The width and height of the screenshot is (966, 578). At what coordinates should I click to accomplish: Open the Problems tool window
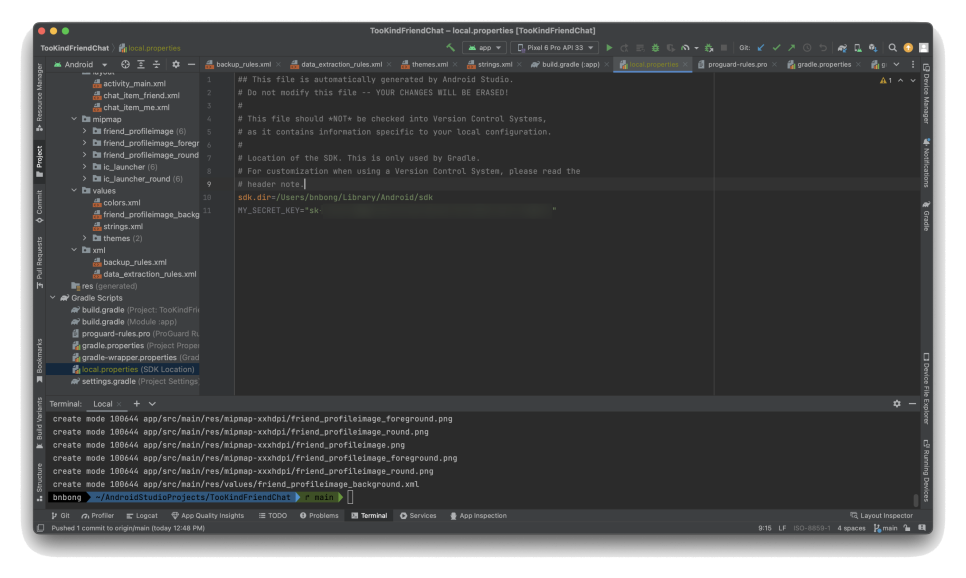[x=319, y=516]
